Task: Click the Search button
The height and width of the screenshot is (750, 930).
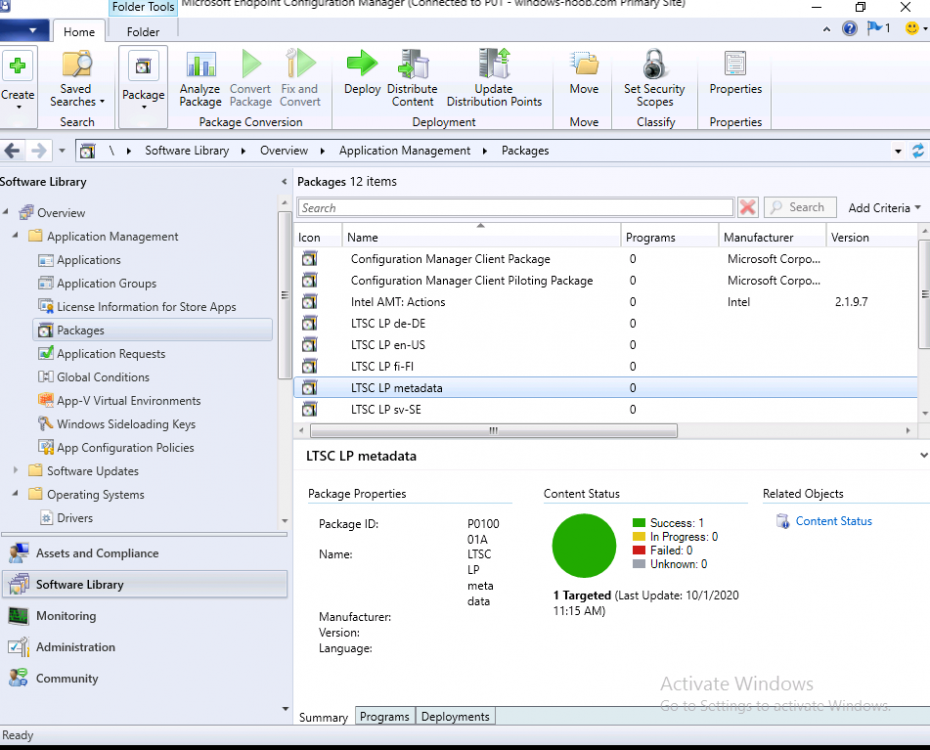Action: [800, 208]
